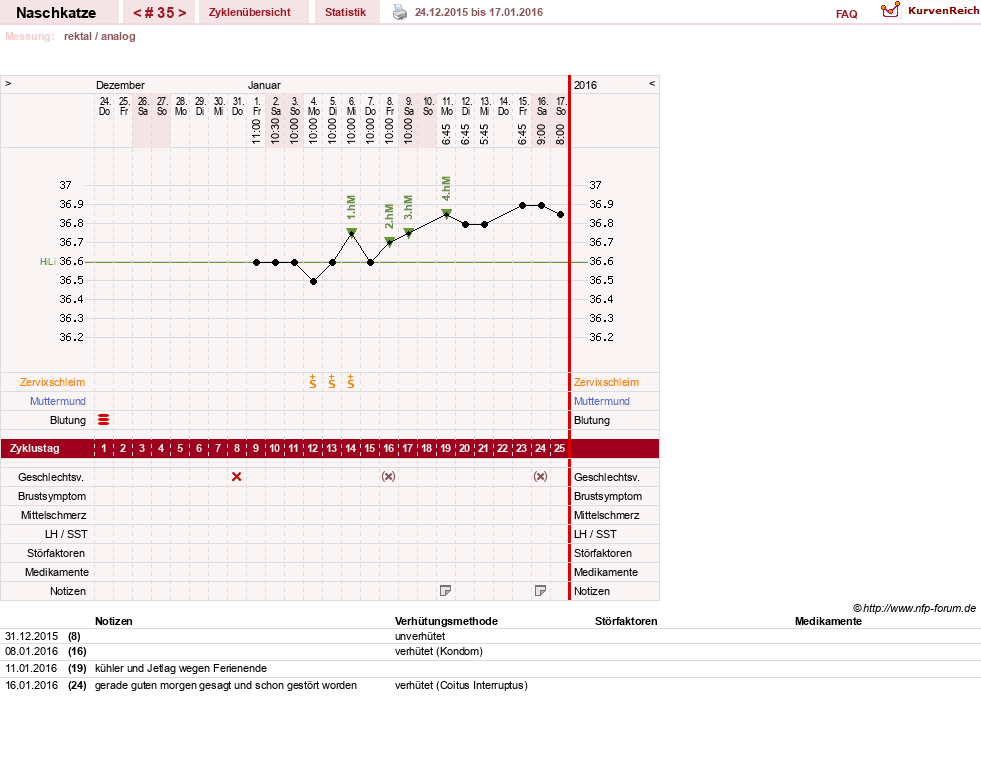This screenshot has width=981, height=780.
Task: Click the 31.12.2015 row in notes table
Action: pos(490,636)
